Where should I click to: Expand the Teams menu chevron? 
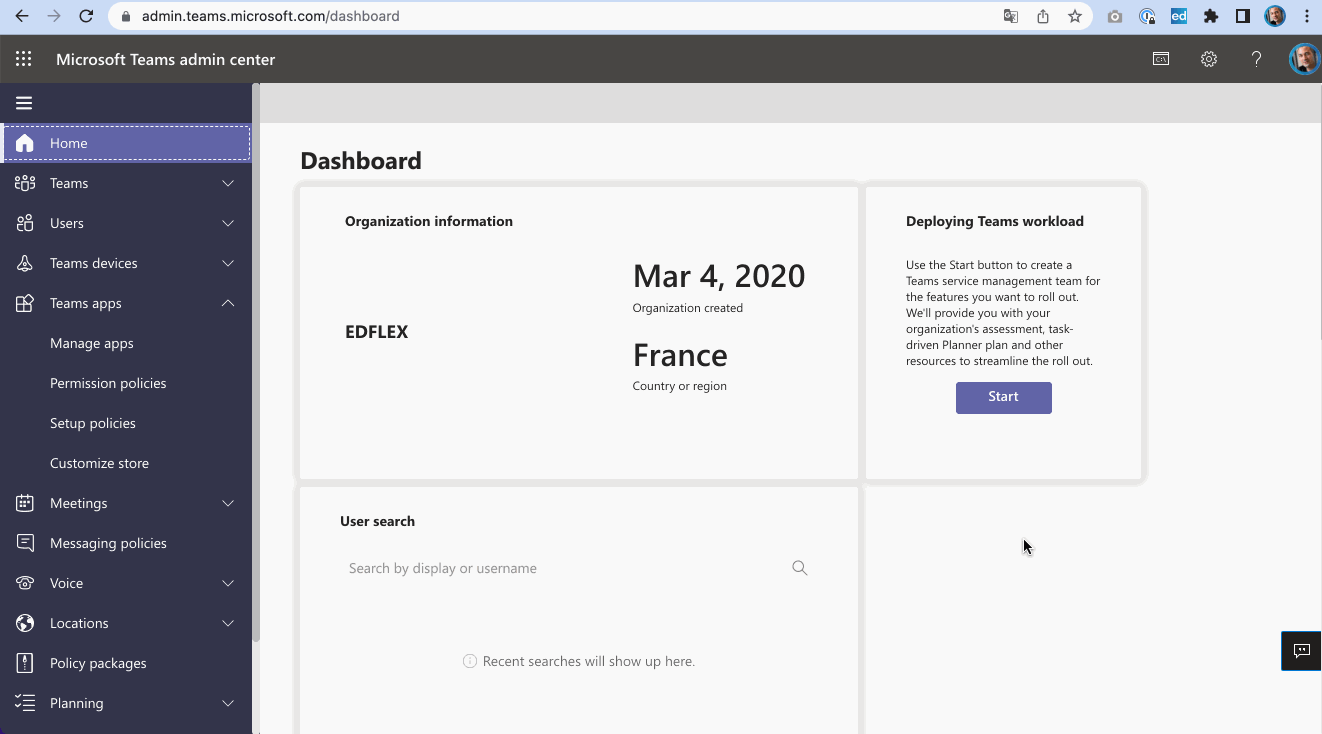coord(228,183)
